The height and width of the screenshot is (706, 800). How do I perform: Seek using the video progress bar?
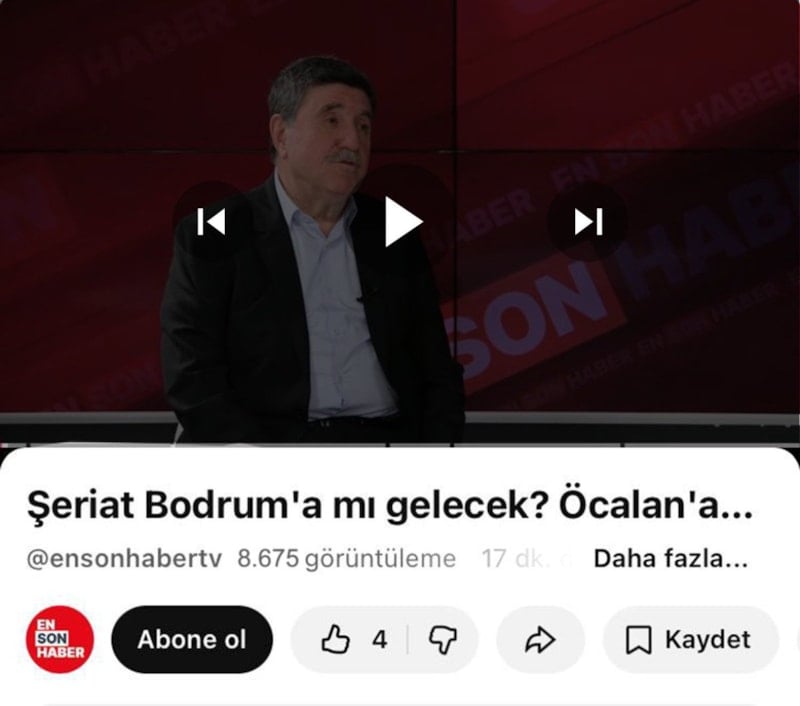pyautogui.click(x=400, y=445)
